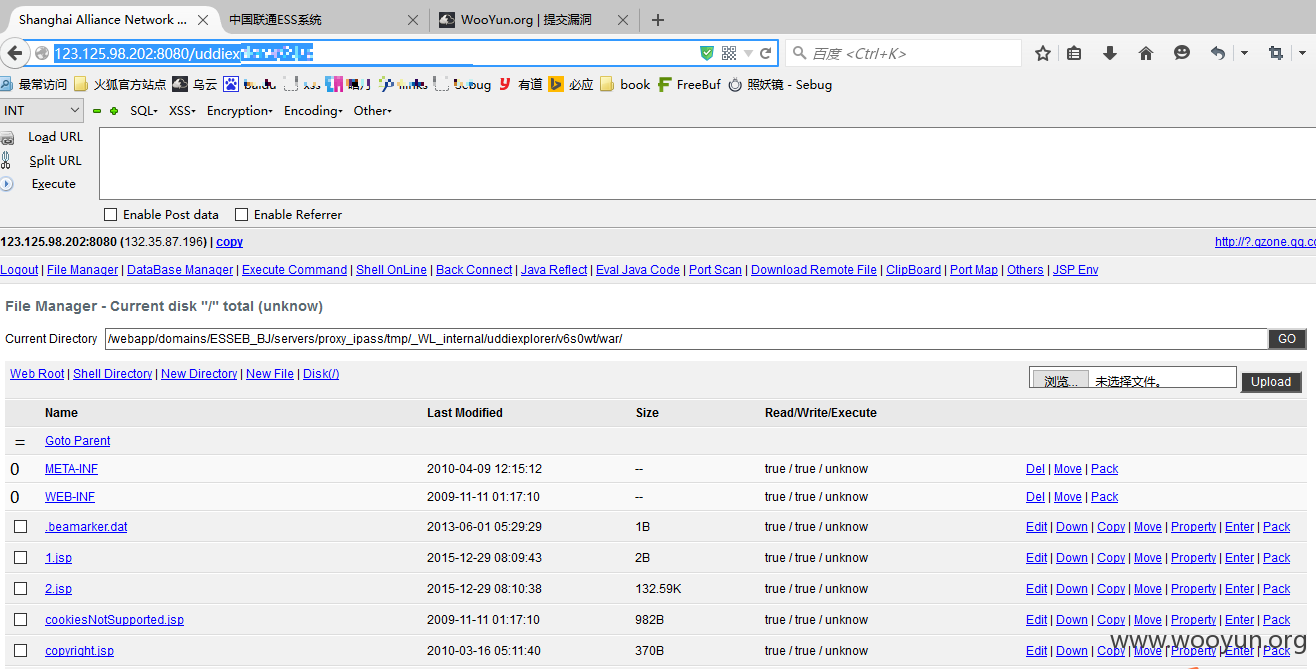The image size is (1316, 669).
Task: Open a new tab with plus button
Action: point(657,20)
